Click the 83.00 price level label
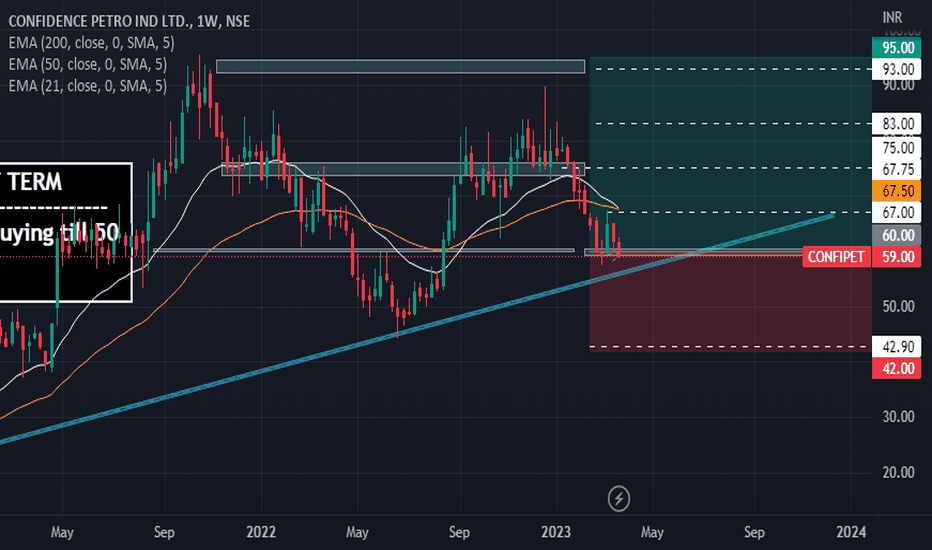The width and height of the screenshot is (932, 550). pos(898,124)
